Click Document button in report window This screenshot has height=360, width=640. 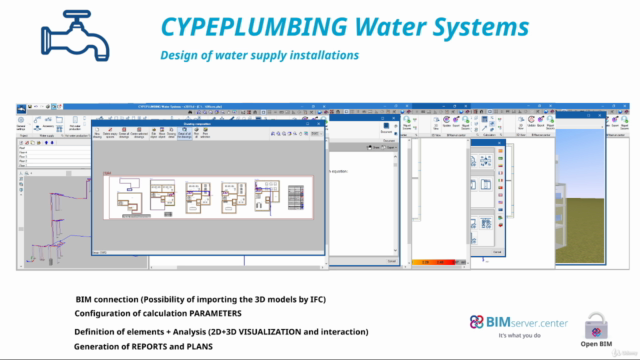pyautogui.click(x=386, y=128)
